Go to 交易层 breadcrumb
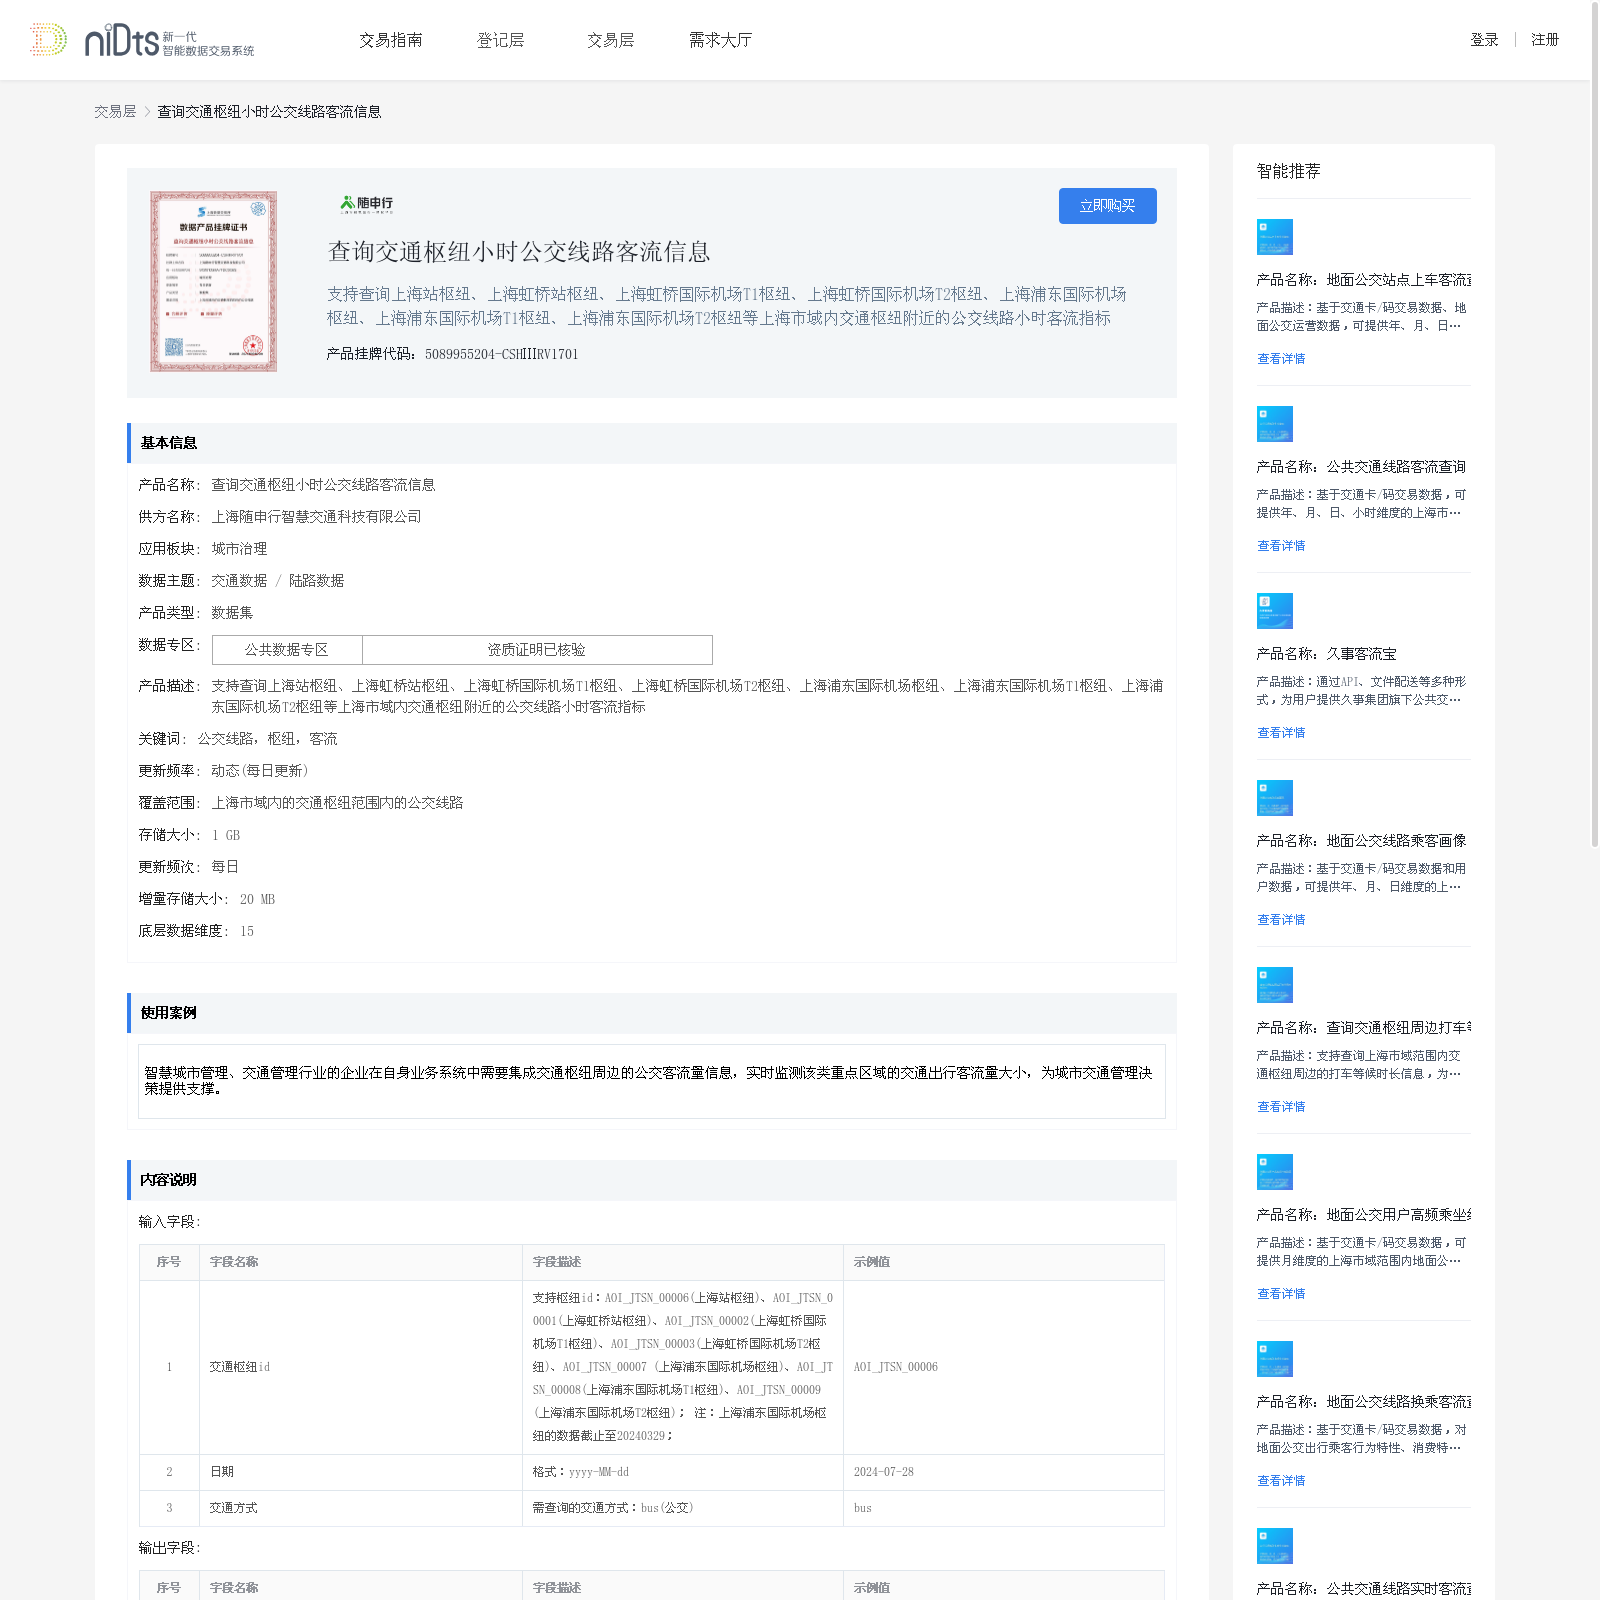The height and width of the screenshot is (1600, 1600). tap(115, 112)
